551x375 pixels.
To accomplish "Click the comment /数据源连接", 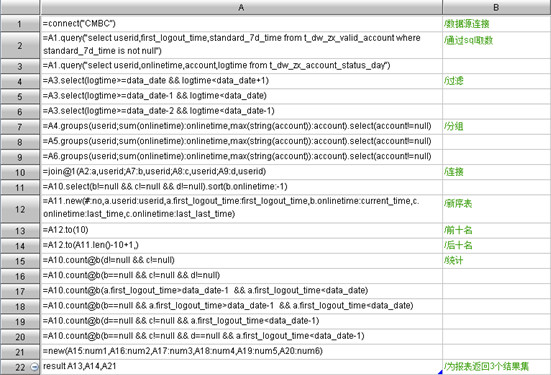I will click(467, 24).
